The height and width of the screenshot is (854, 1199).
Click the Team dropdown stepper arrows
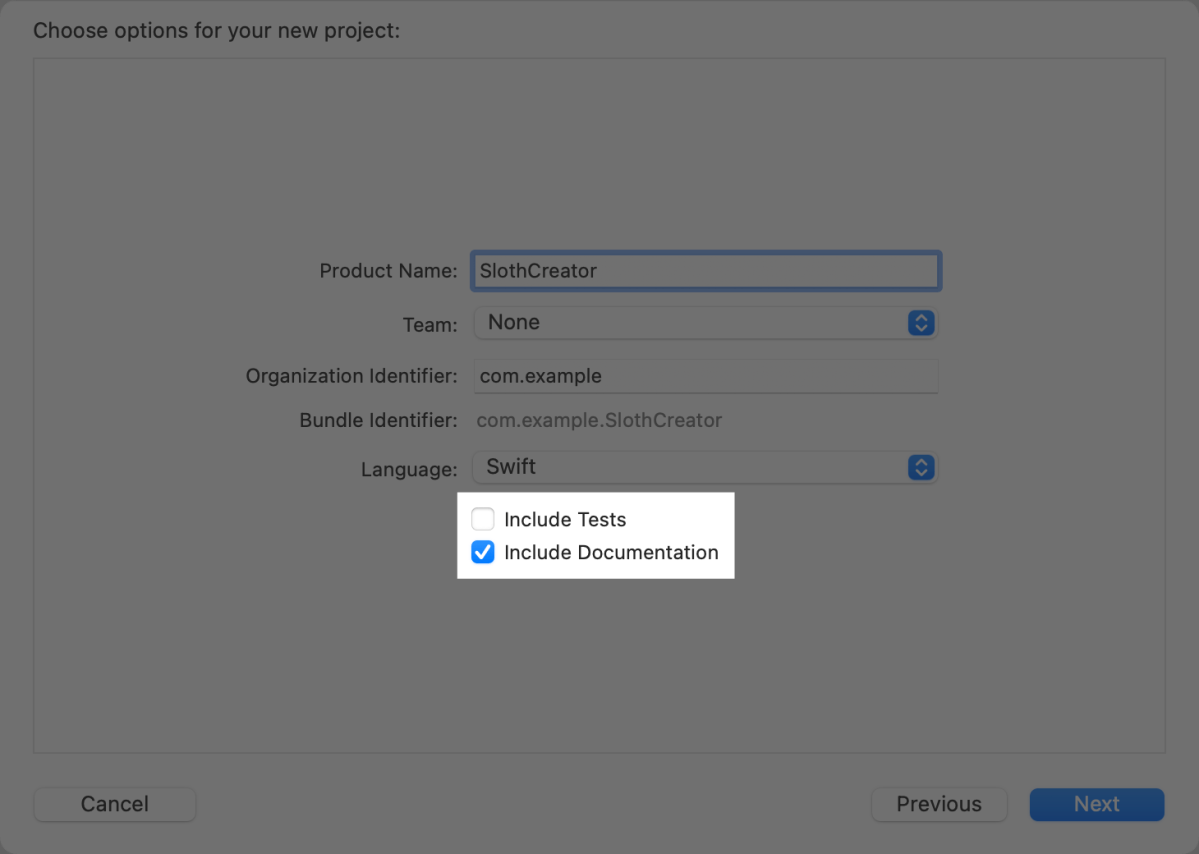[920, 323]
